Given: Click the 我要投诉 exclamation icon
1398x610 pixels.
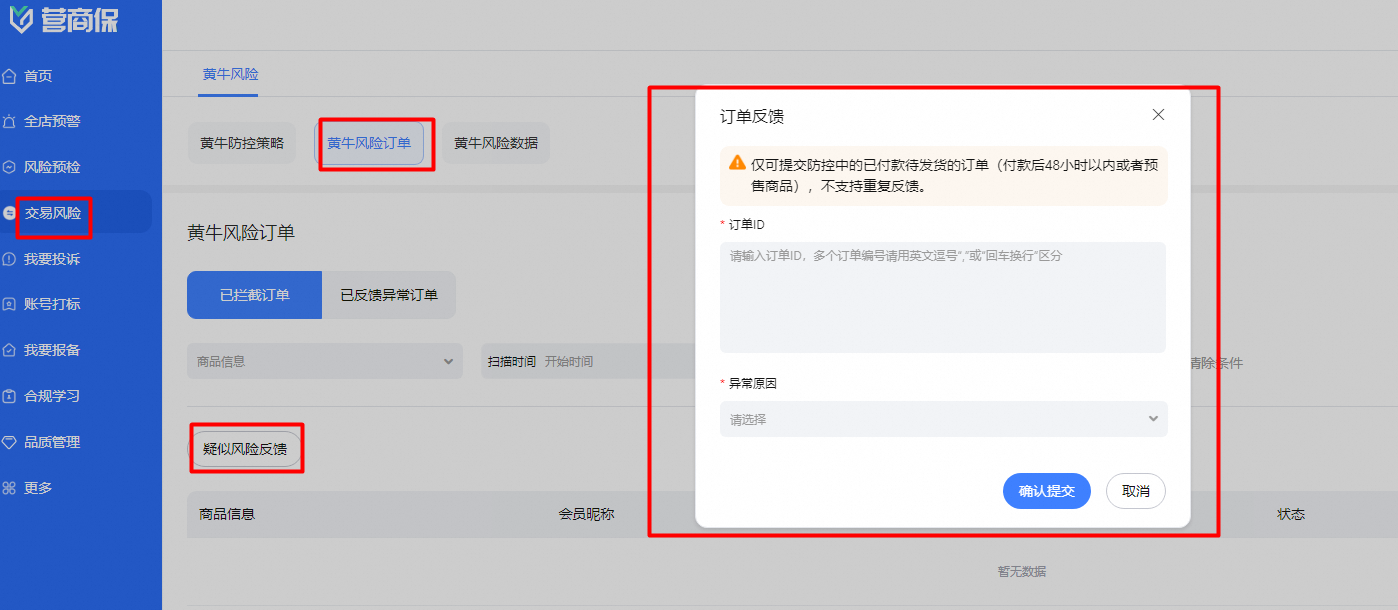Looking at the screenshot, I should [9, 259].
